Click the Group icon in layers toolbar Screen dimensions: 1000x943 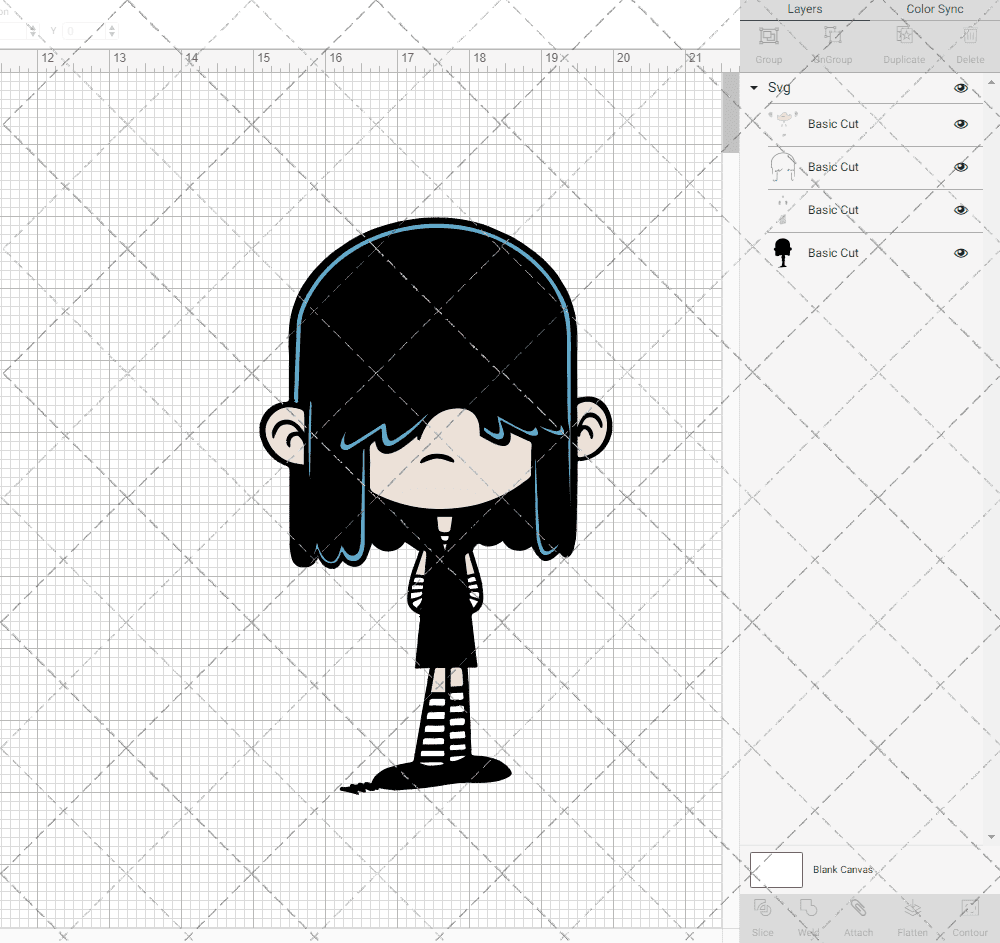coord(768,36)
